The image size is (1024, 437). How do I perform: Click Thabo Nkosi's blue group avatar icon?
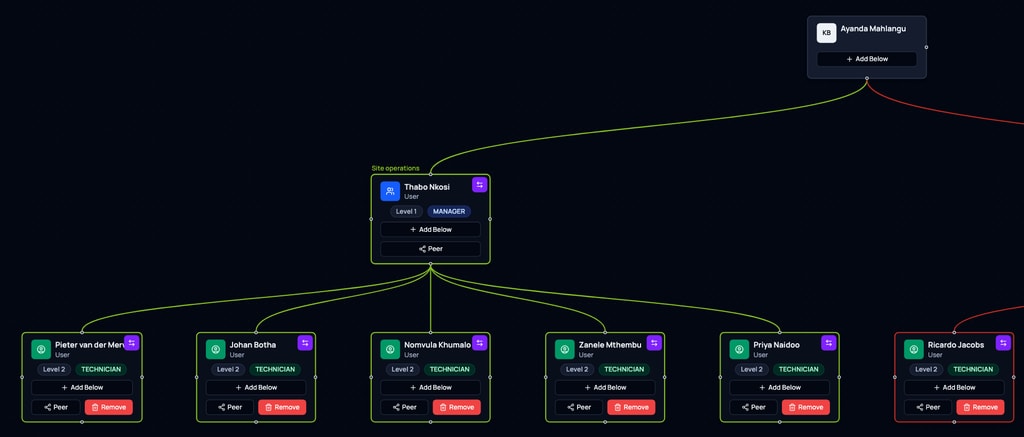(390, 191)
